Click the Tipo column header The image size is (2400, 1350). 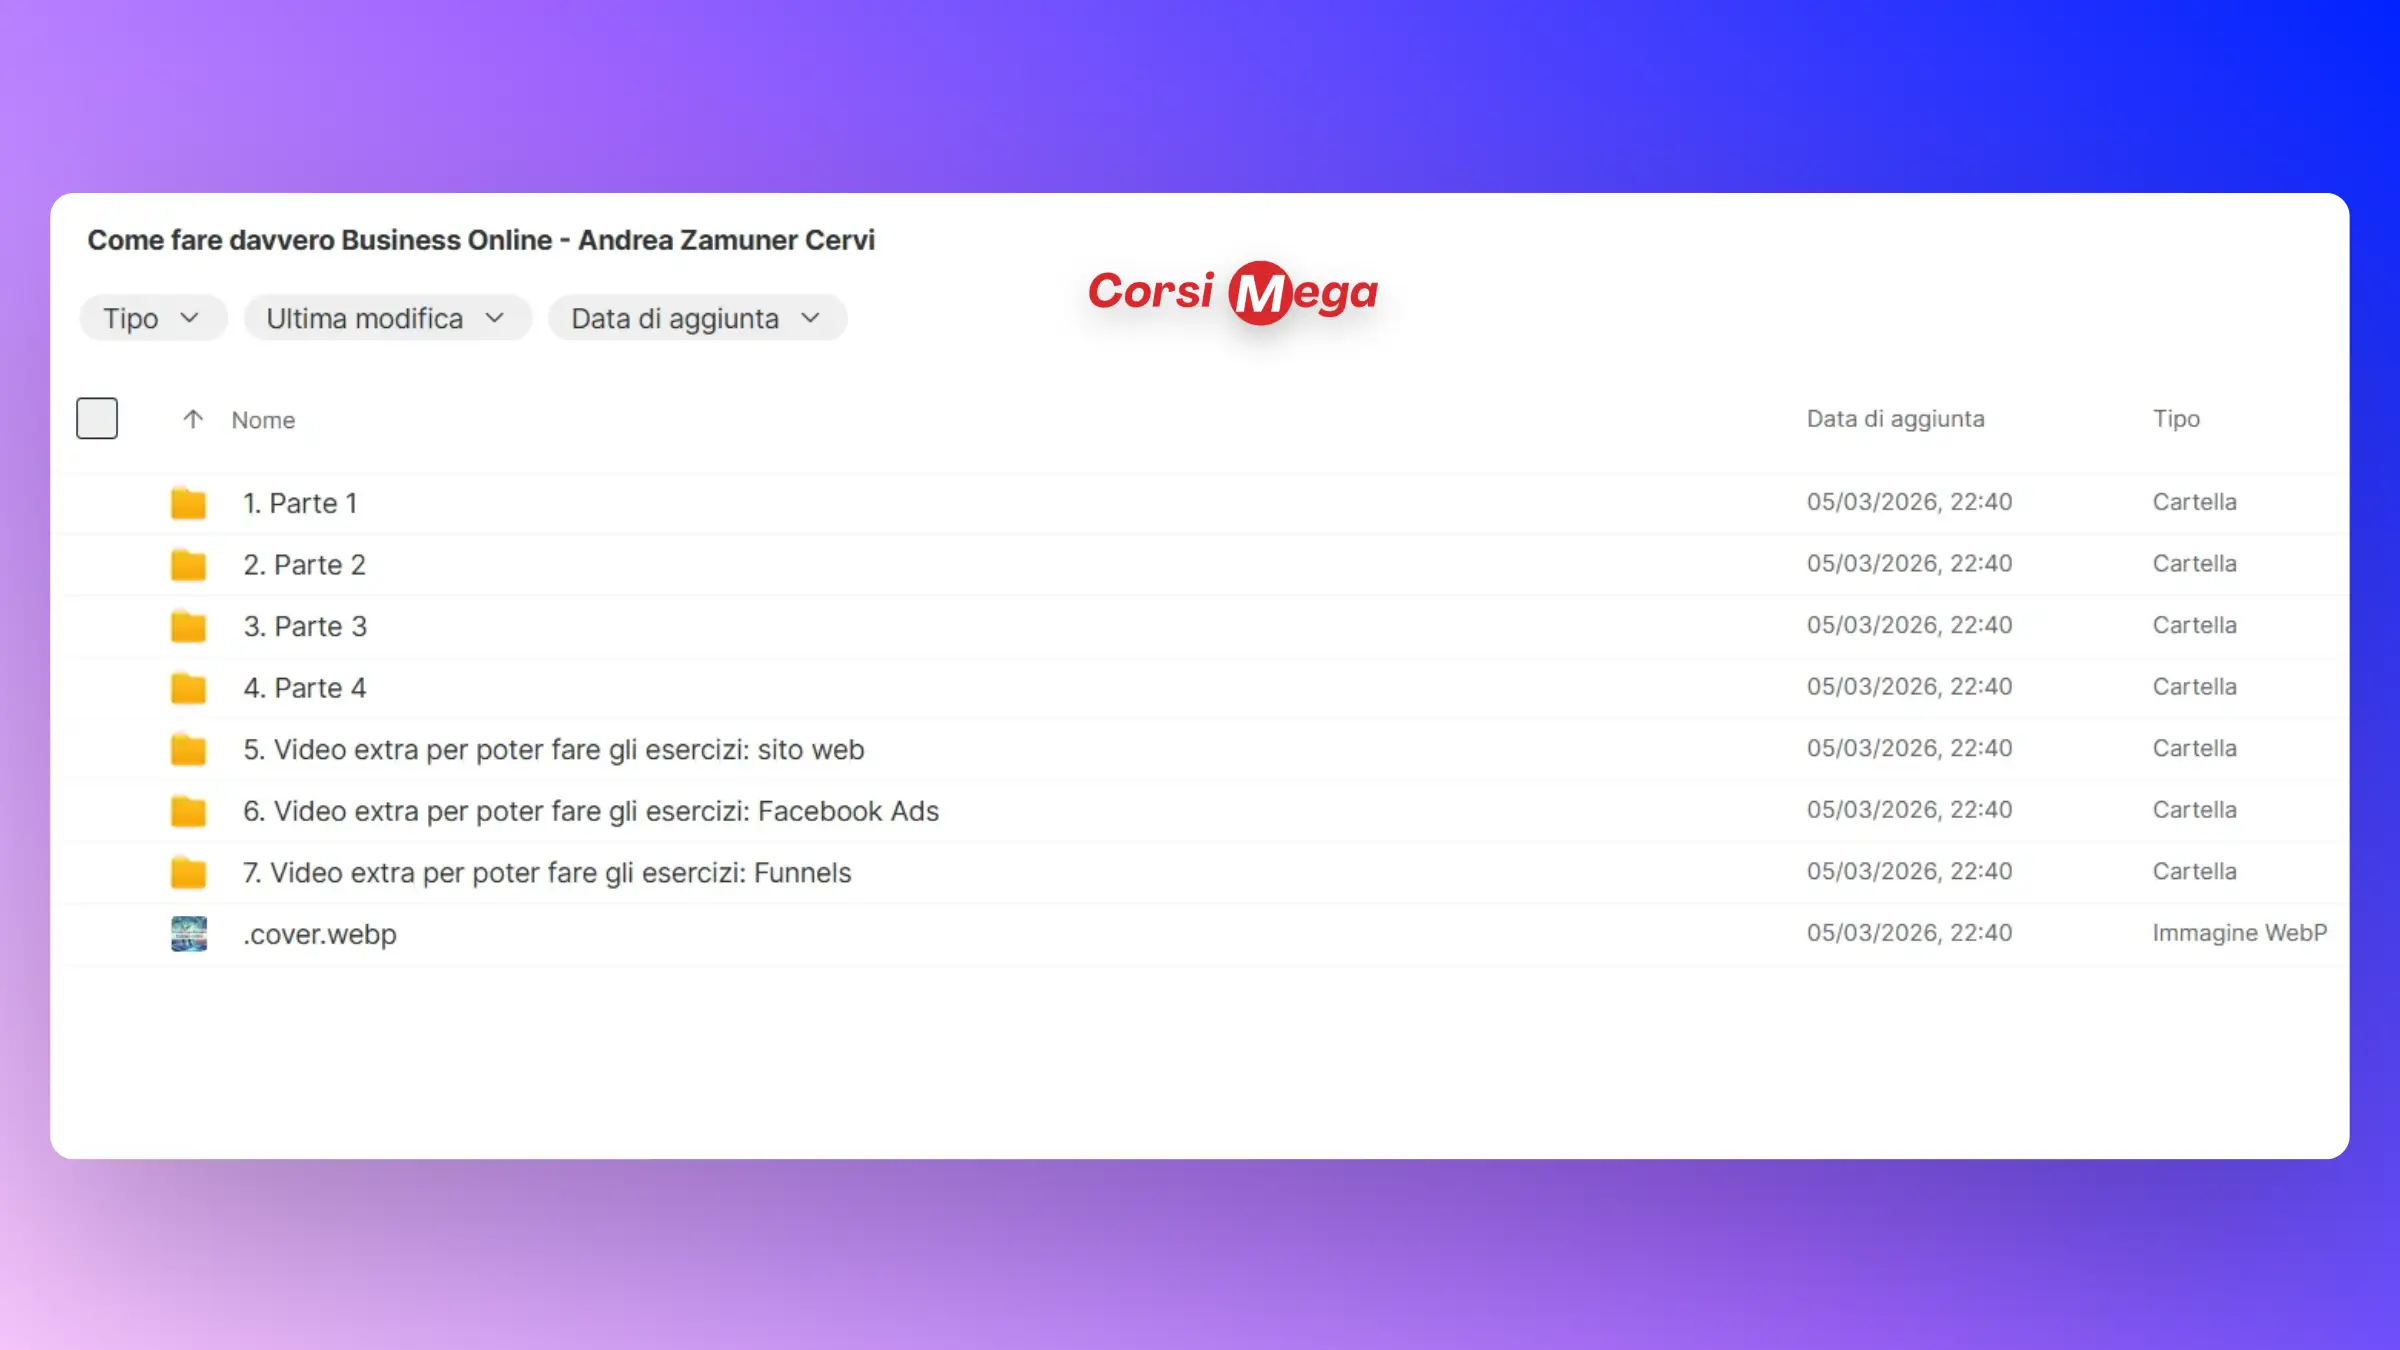[2176, 419]
